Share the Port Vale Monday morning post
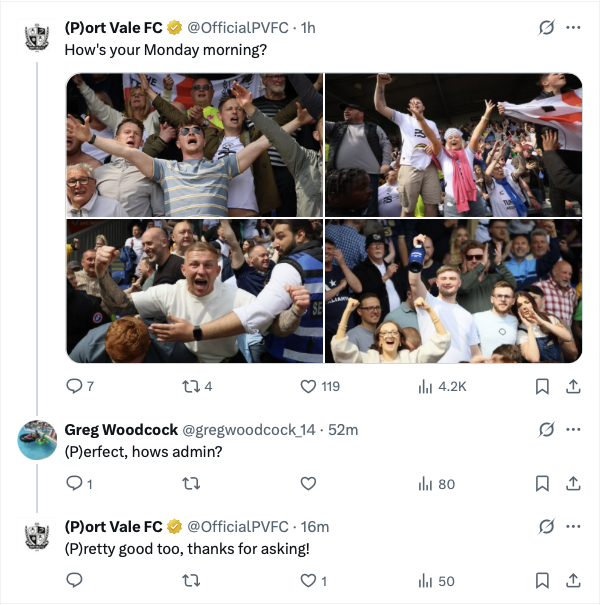601x605 pixels. pyautogui.click(x=573, y=386)
